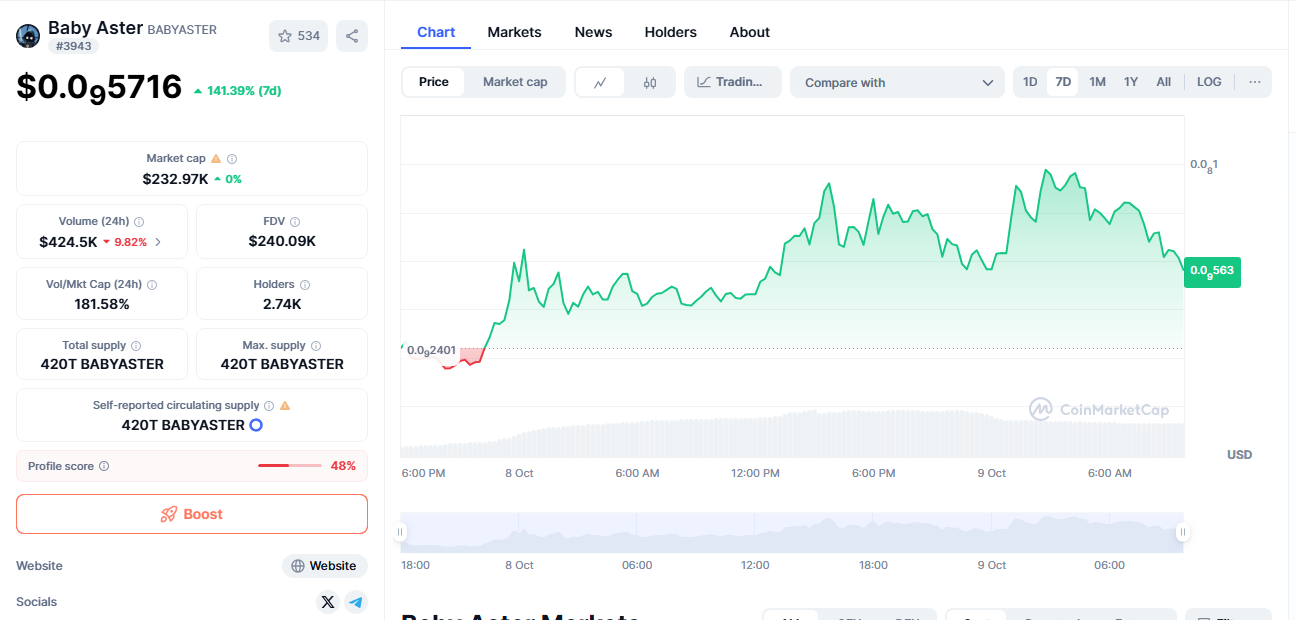The height and width of the screenshot is (620, 1296).
Task: Open the X (Twitter) social link
Action: [328, 602]
